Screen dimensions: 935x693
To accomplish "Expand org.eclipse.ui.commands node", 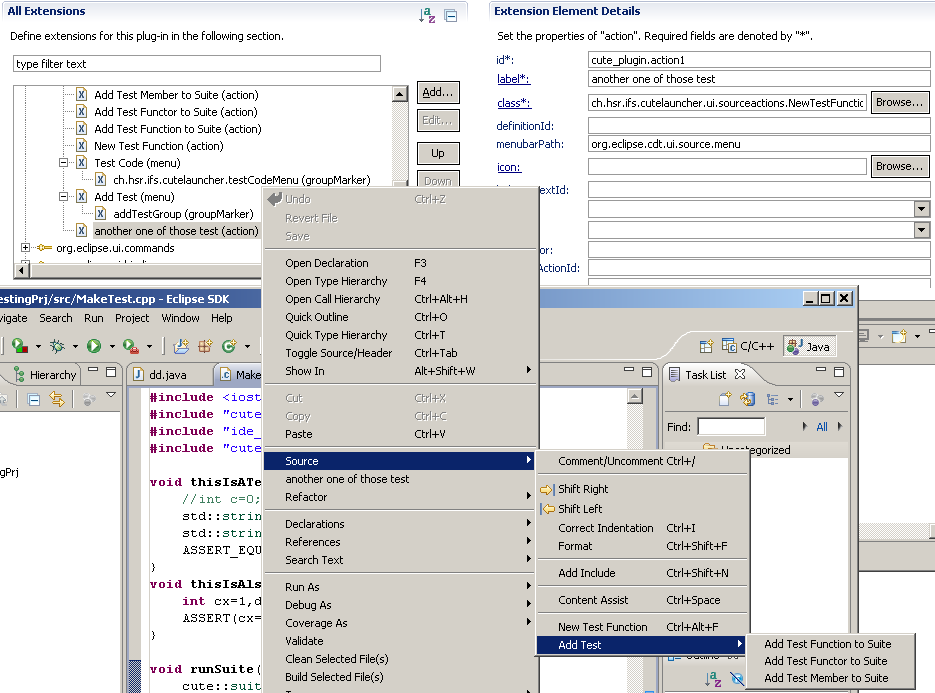I will (25, 248).
